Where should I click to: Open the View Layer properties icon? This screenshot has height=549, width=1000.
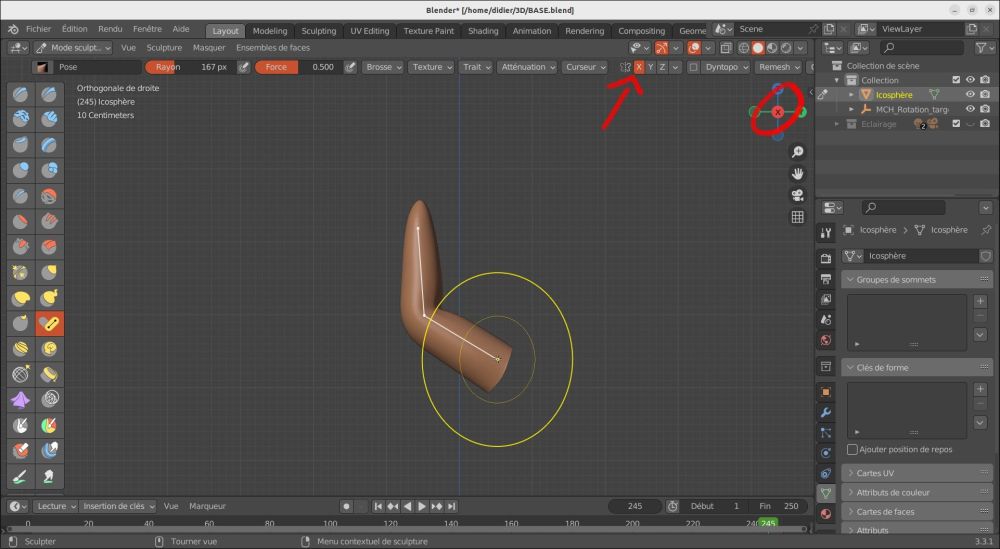point(826,299)
